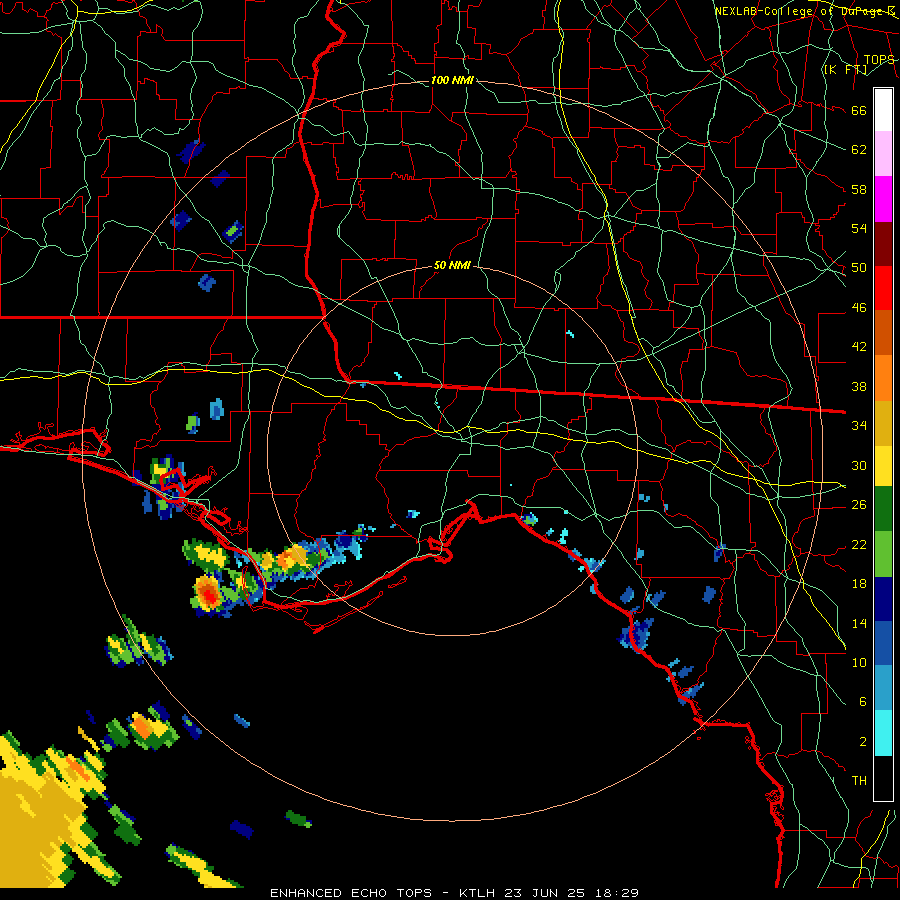This screenshot has width=900, height=900.
Task: Click the 'TOPS' legend title
Action: (879, 59)
